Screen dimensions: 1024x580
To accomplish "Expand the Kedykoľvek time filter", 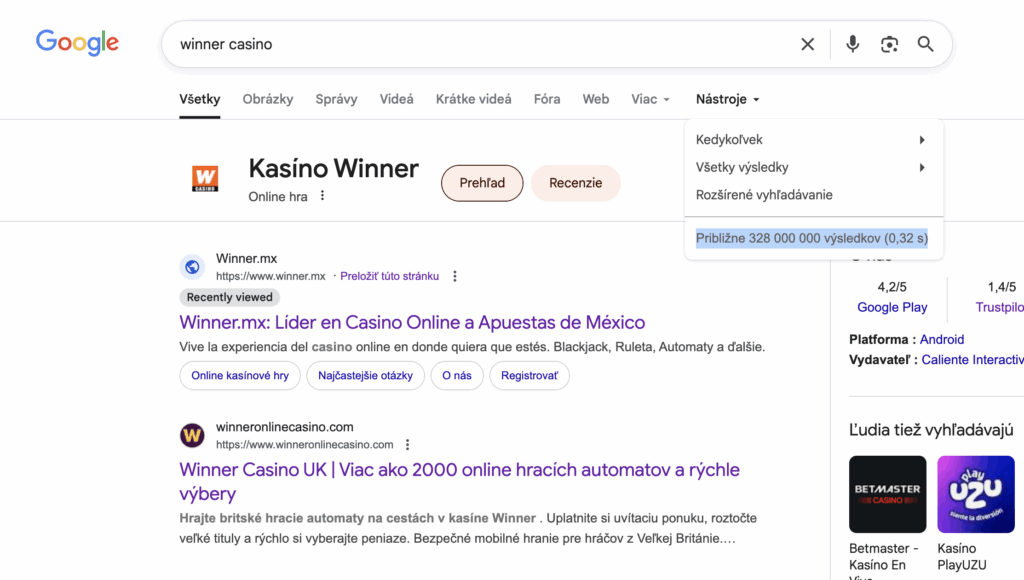I will [812, 140].
